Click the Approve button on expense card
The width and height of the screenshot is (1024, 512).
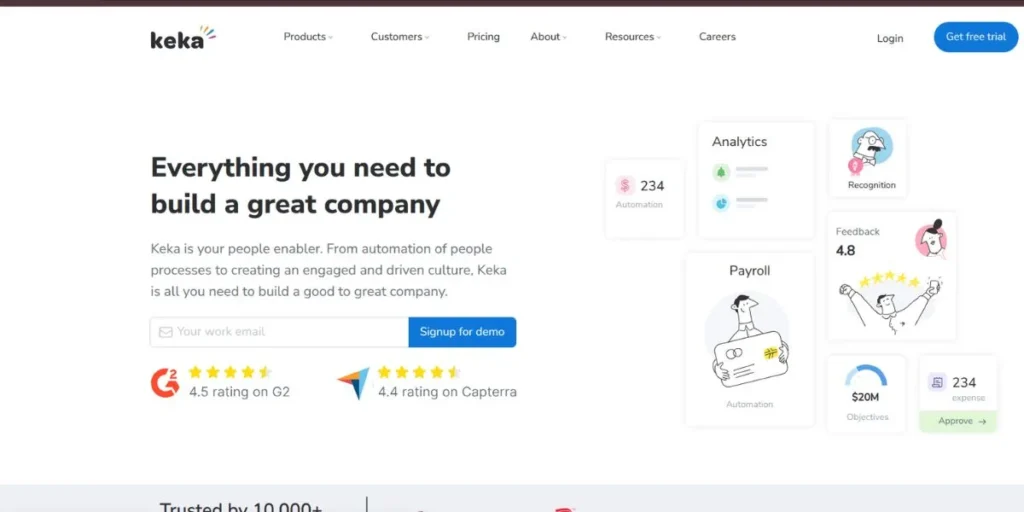(x=958, y=421)
